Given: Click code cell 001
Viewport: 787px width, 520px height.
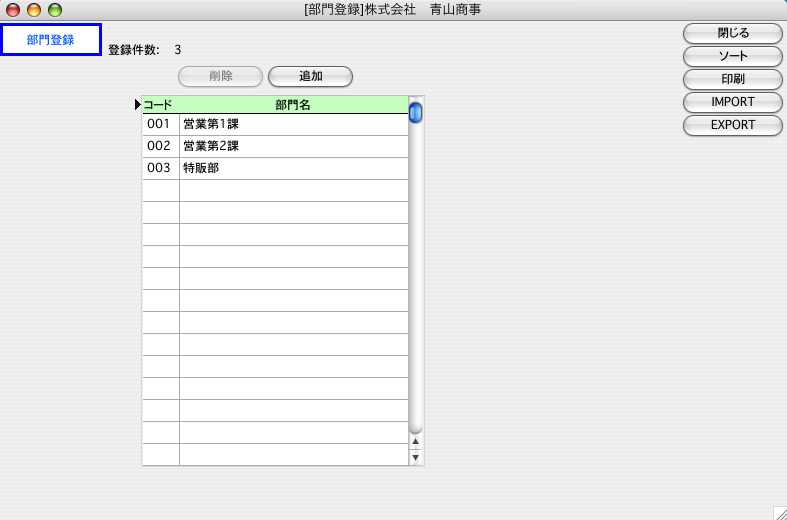Looking at the screenshot, I should pos(160,125).
